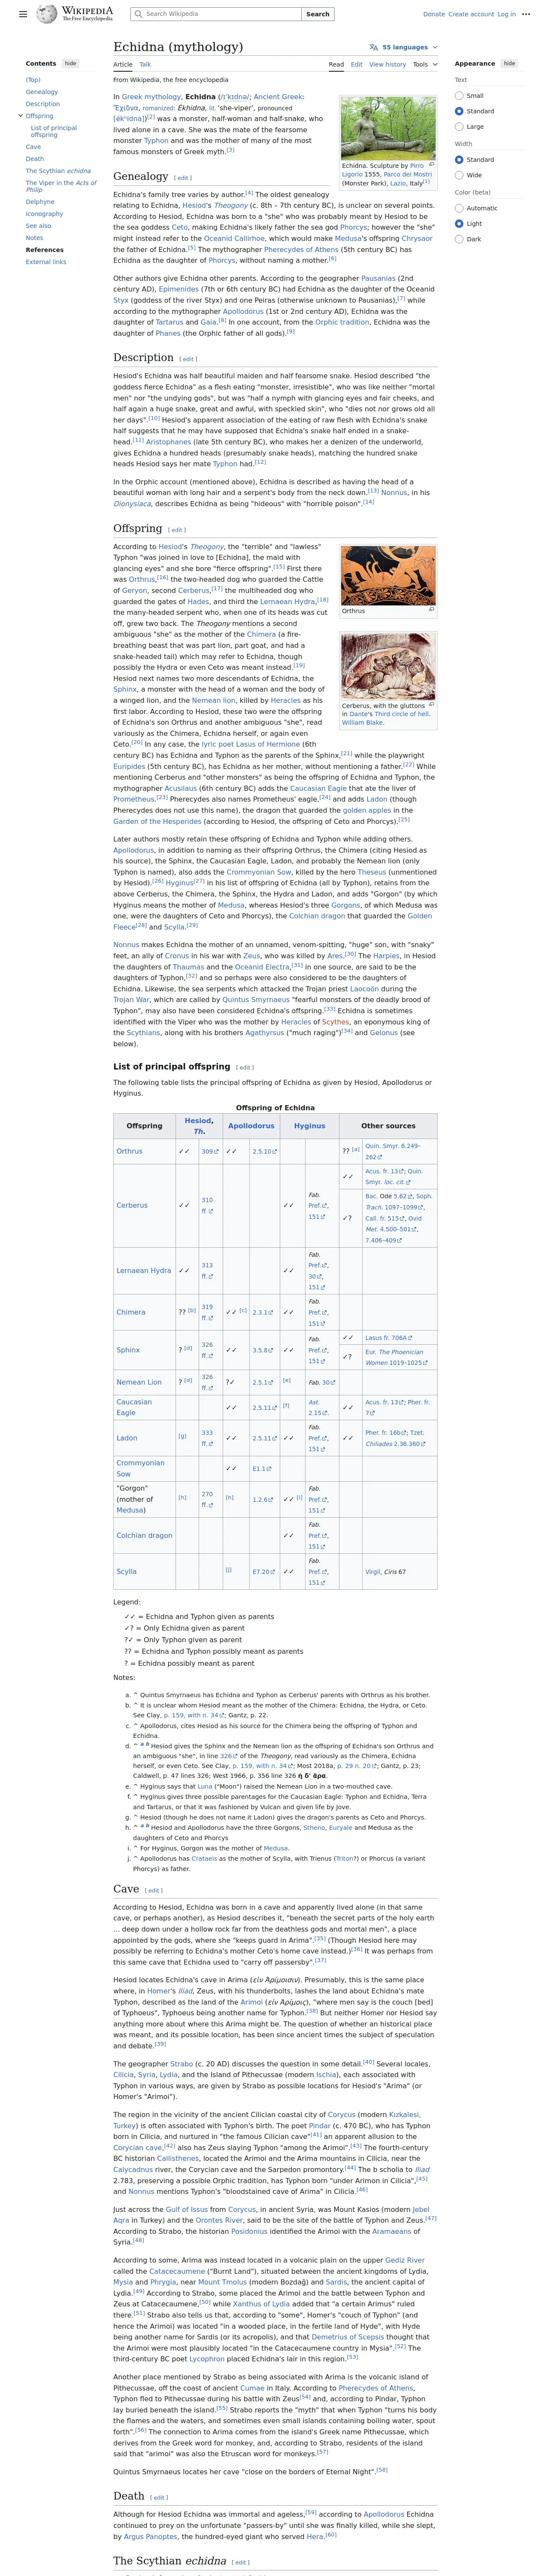Edit the Description section
551x2576 pixels.
click(189, 359)
